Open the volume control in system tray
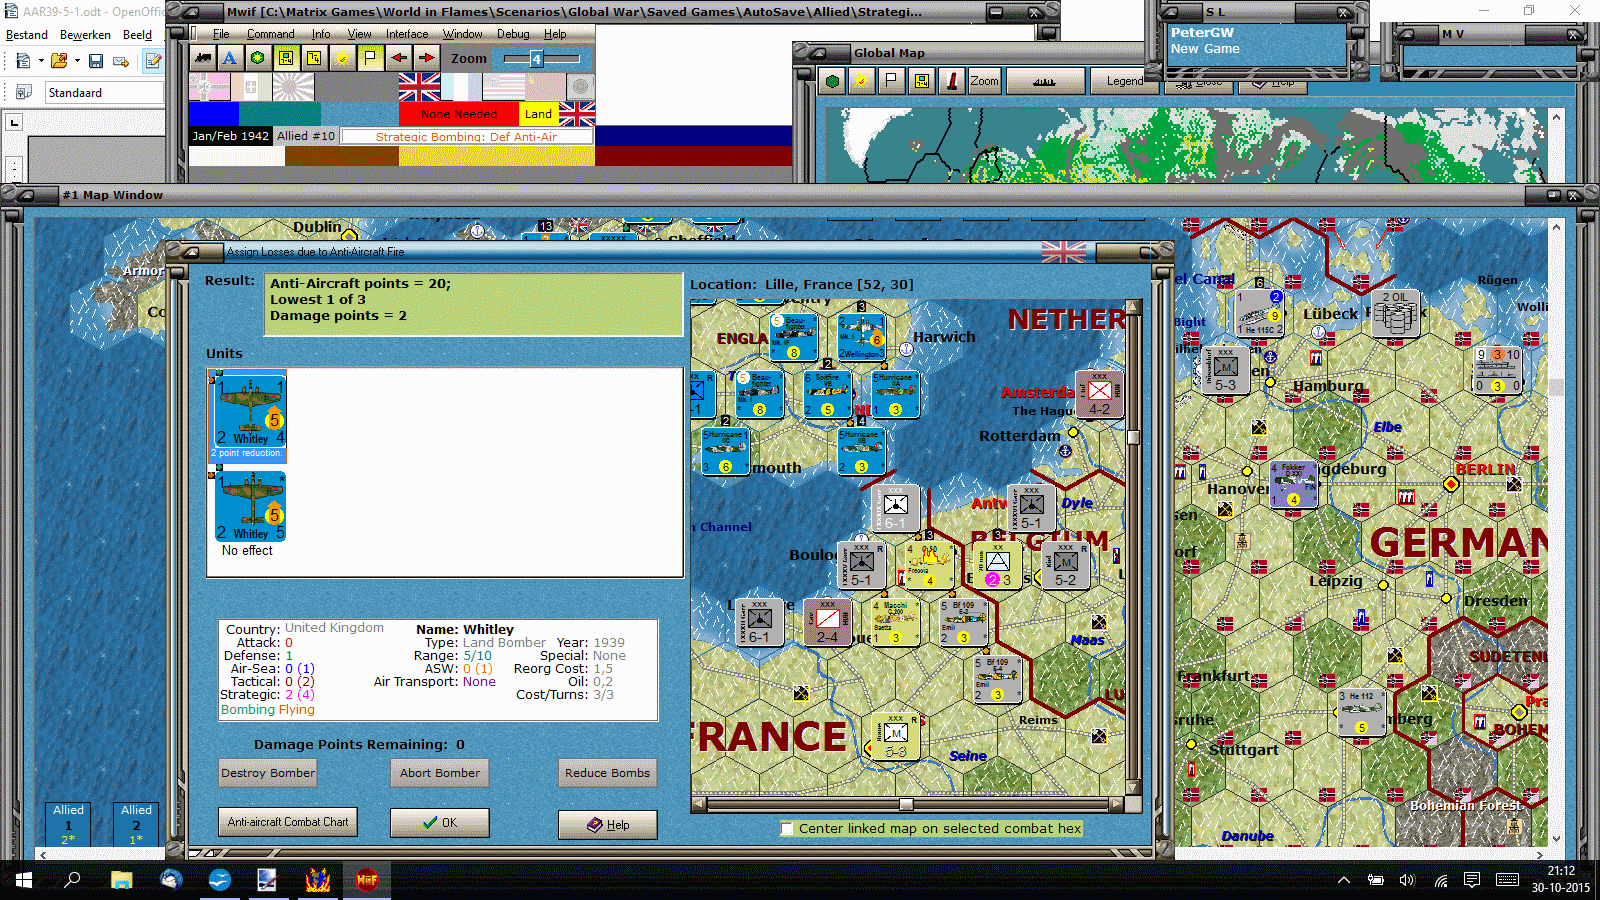The image size is (1600, 900). [x=1407, y=880]
